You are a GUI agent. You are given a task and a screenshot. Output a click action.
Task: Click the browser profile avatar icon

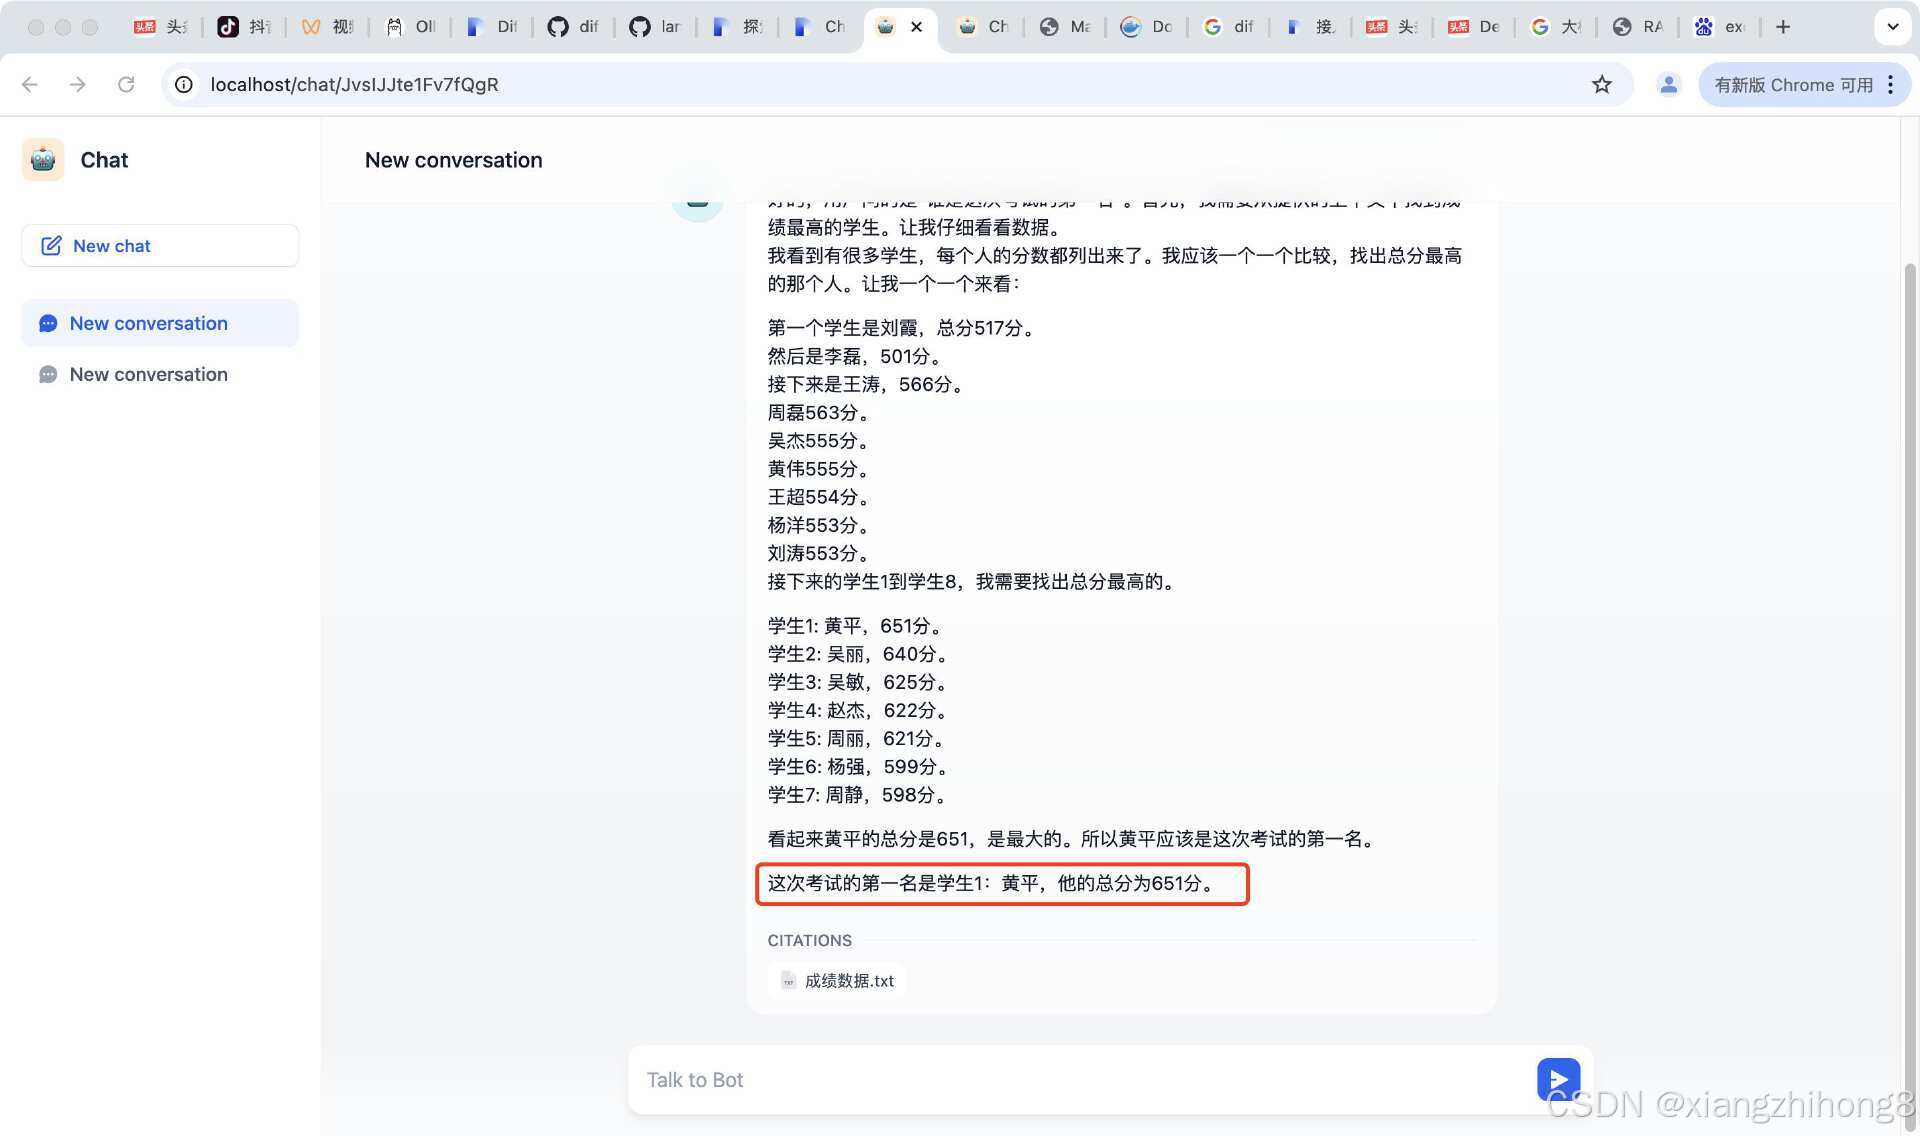click(1668, 84)
